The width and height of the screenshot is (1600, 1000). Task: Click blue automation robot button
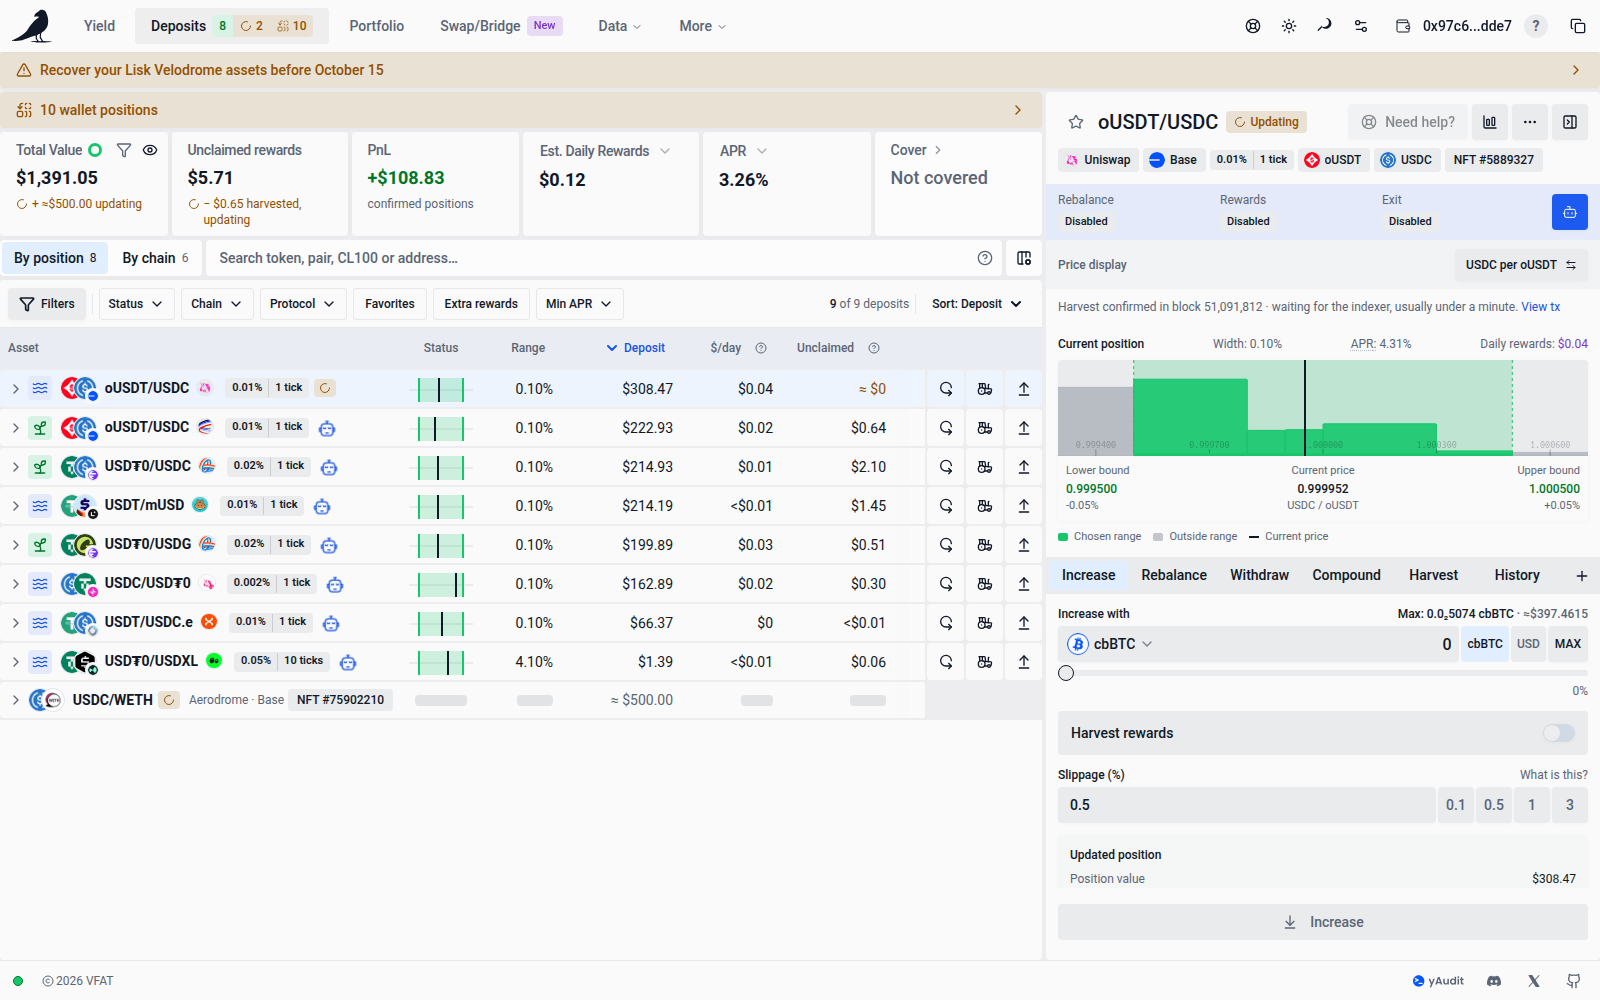click(x=1570, y=212)
